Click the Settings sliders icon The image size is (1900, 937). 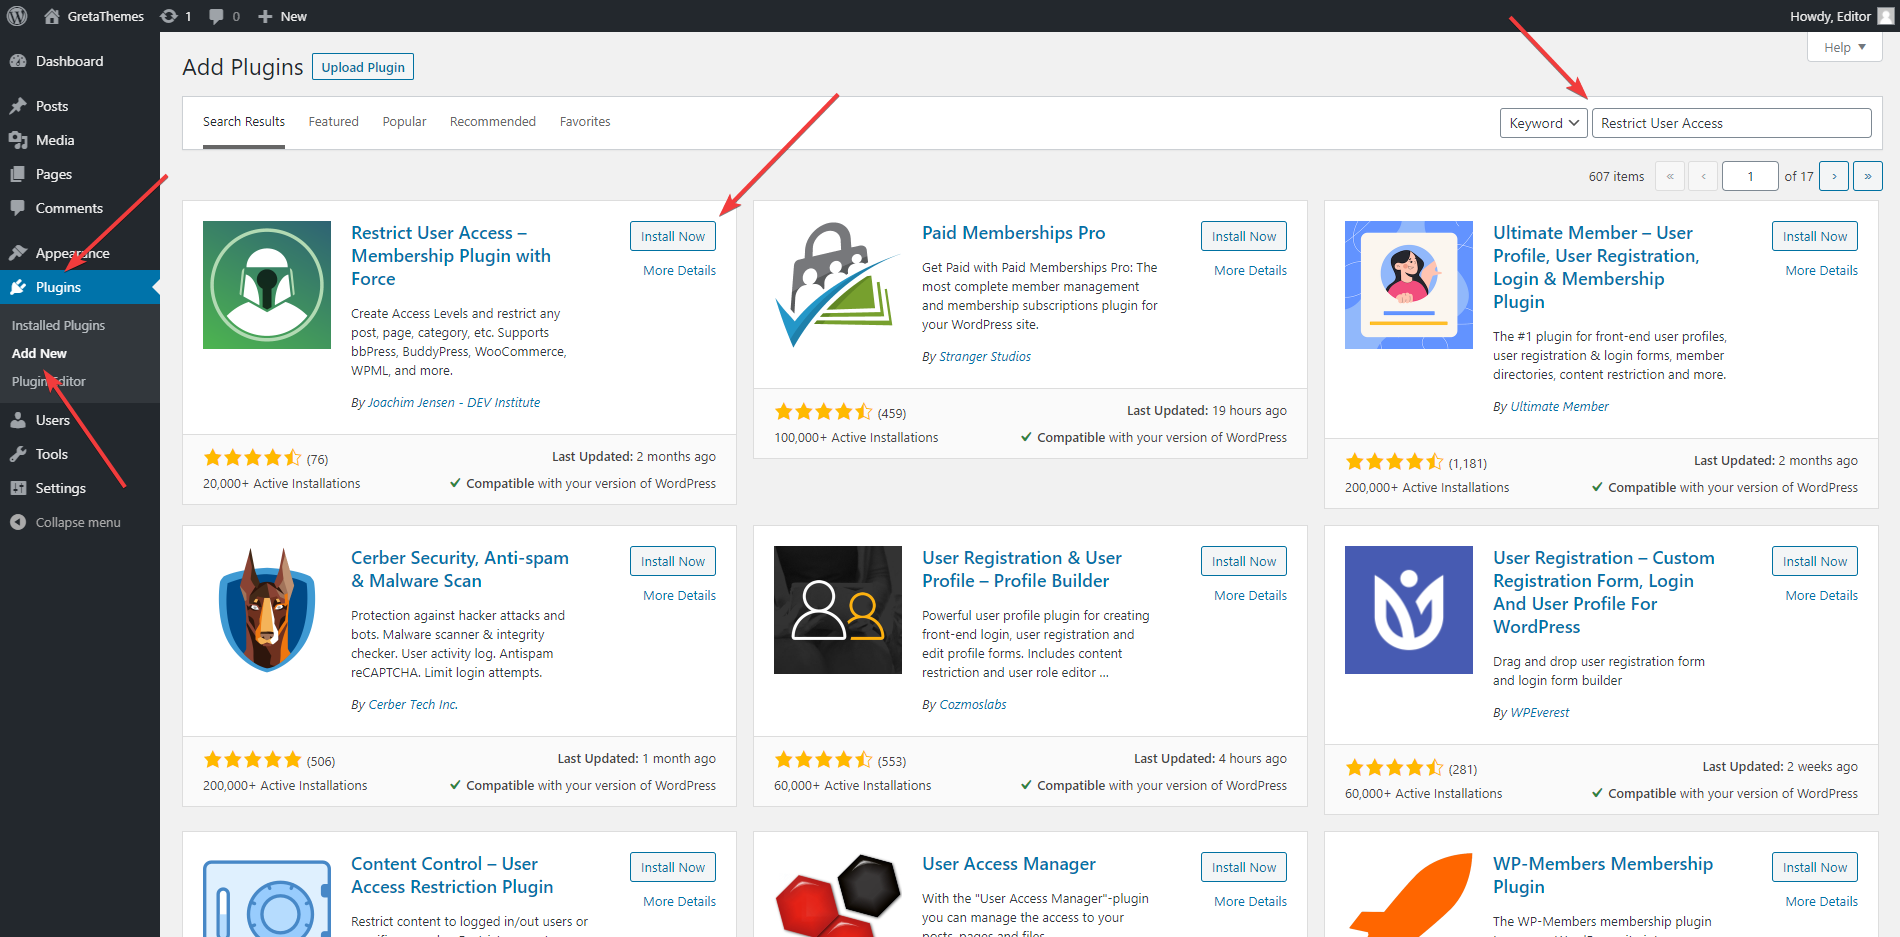[x=18, y=488]
